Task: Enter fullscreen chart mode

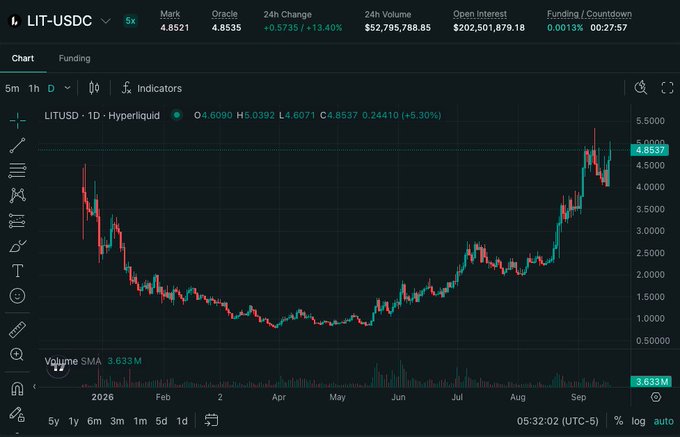Action: 667,88
